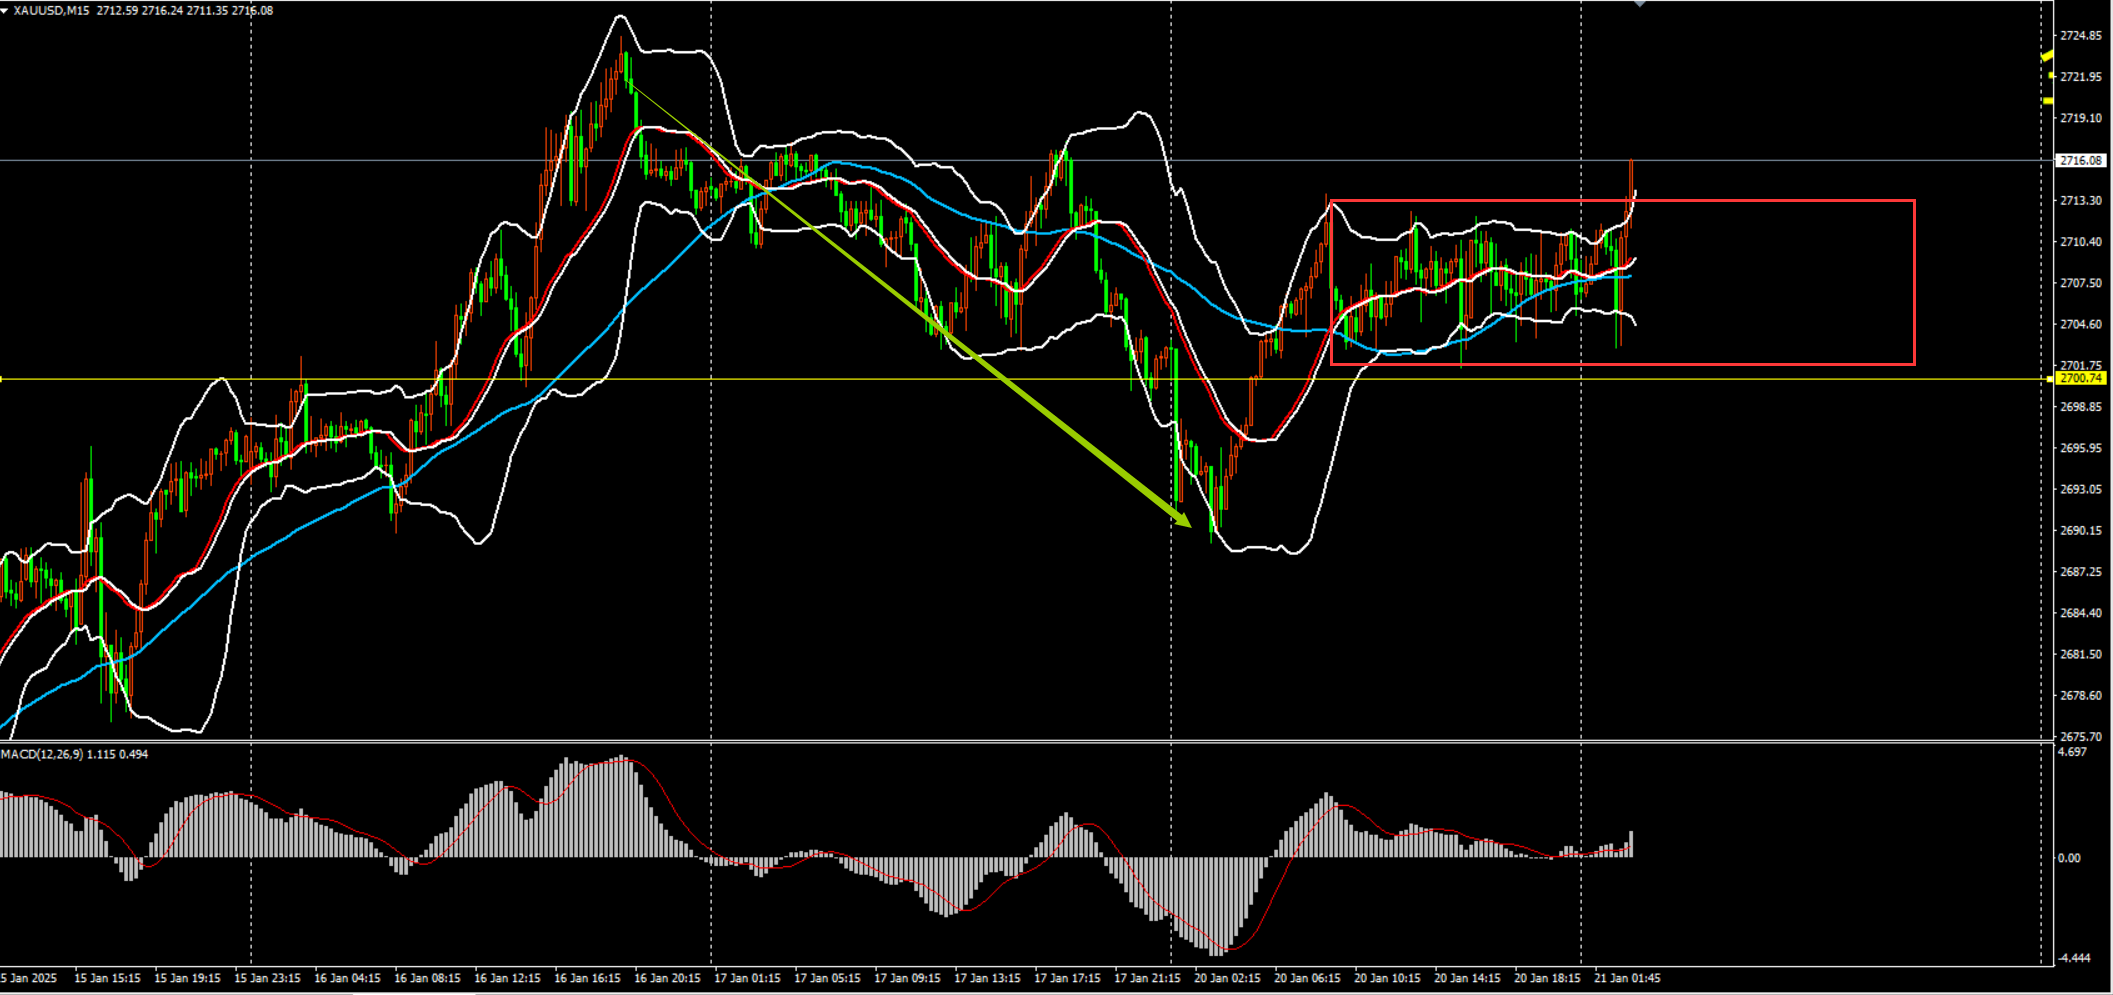Click time label 17 Jan 17:15

pos(1068,978)
